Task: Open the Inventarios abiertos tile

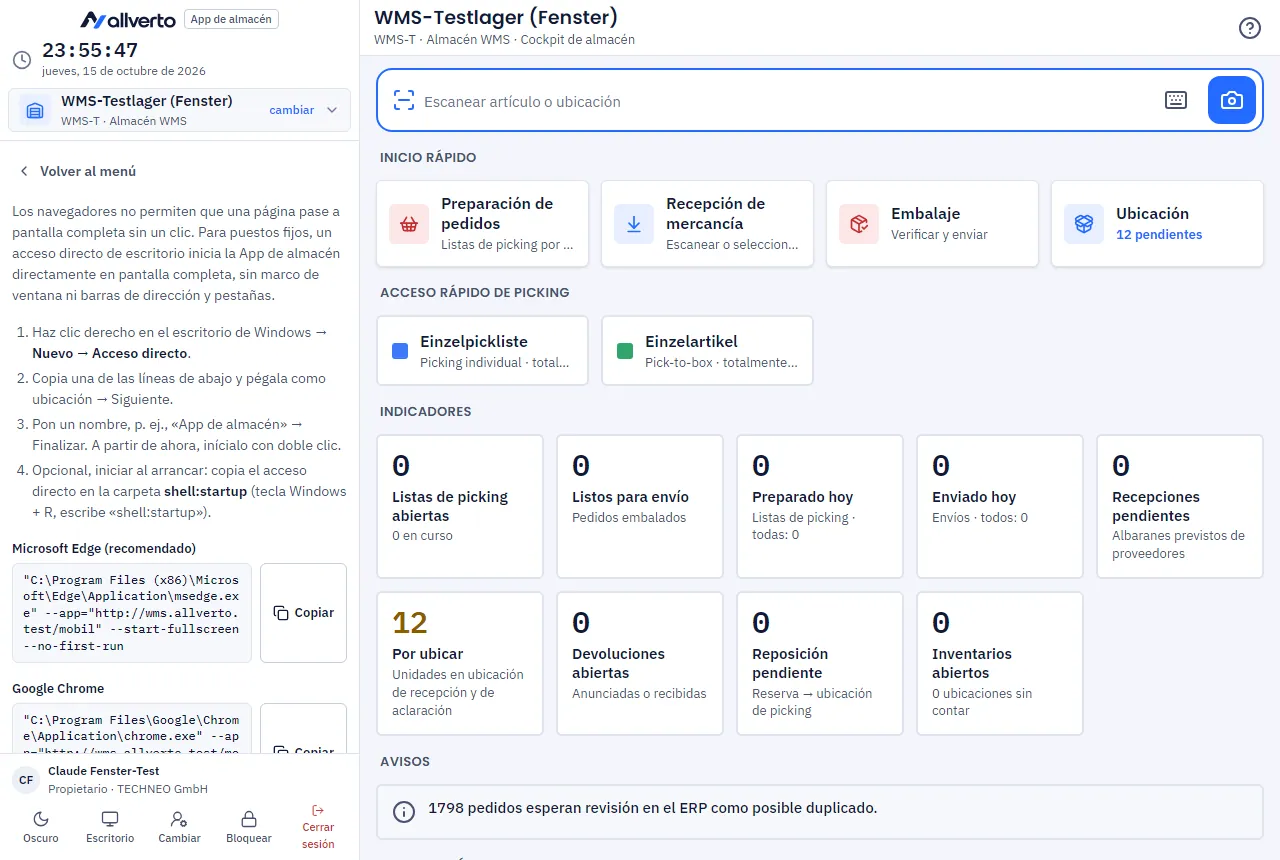Action: point(1000,663)
